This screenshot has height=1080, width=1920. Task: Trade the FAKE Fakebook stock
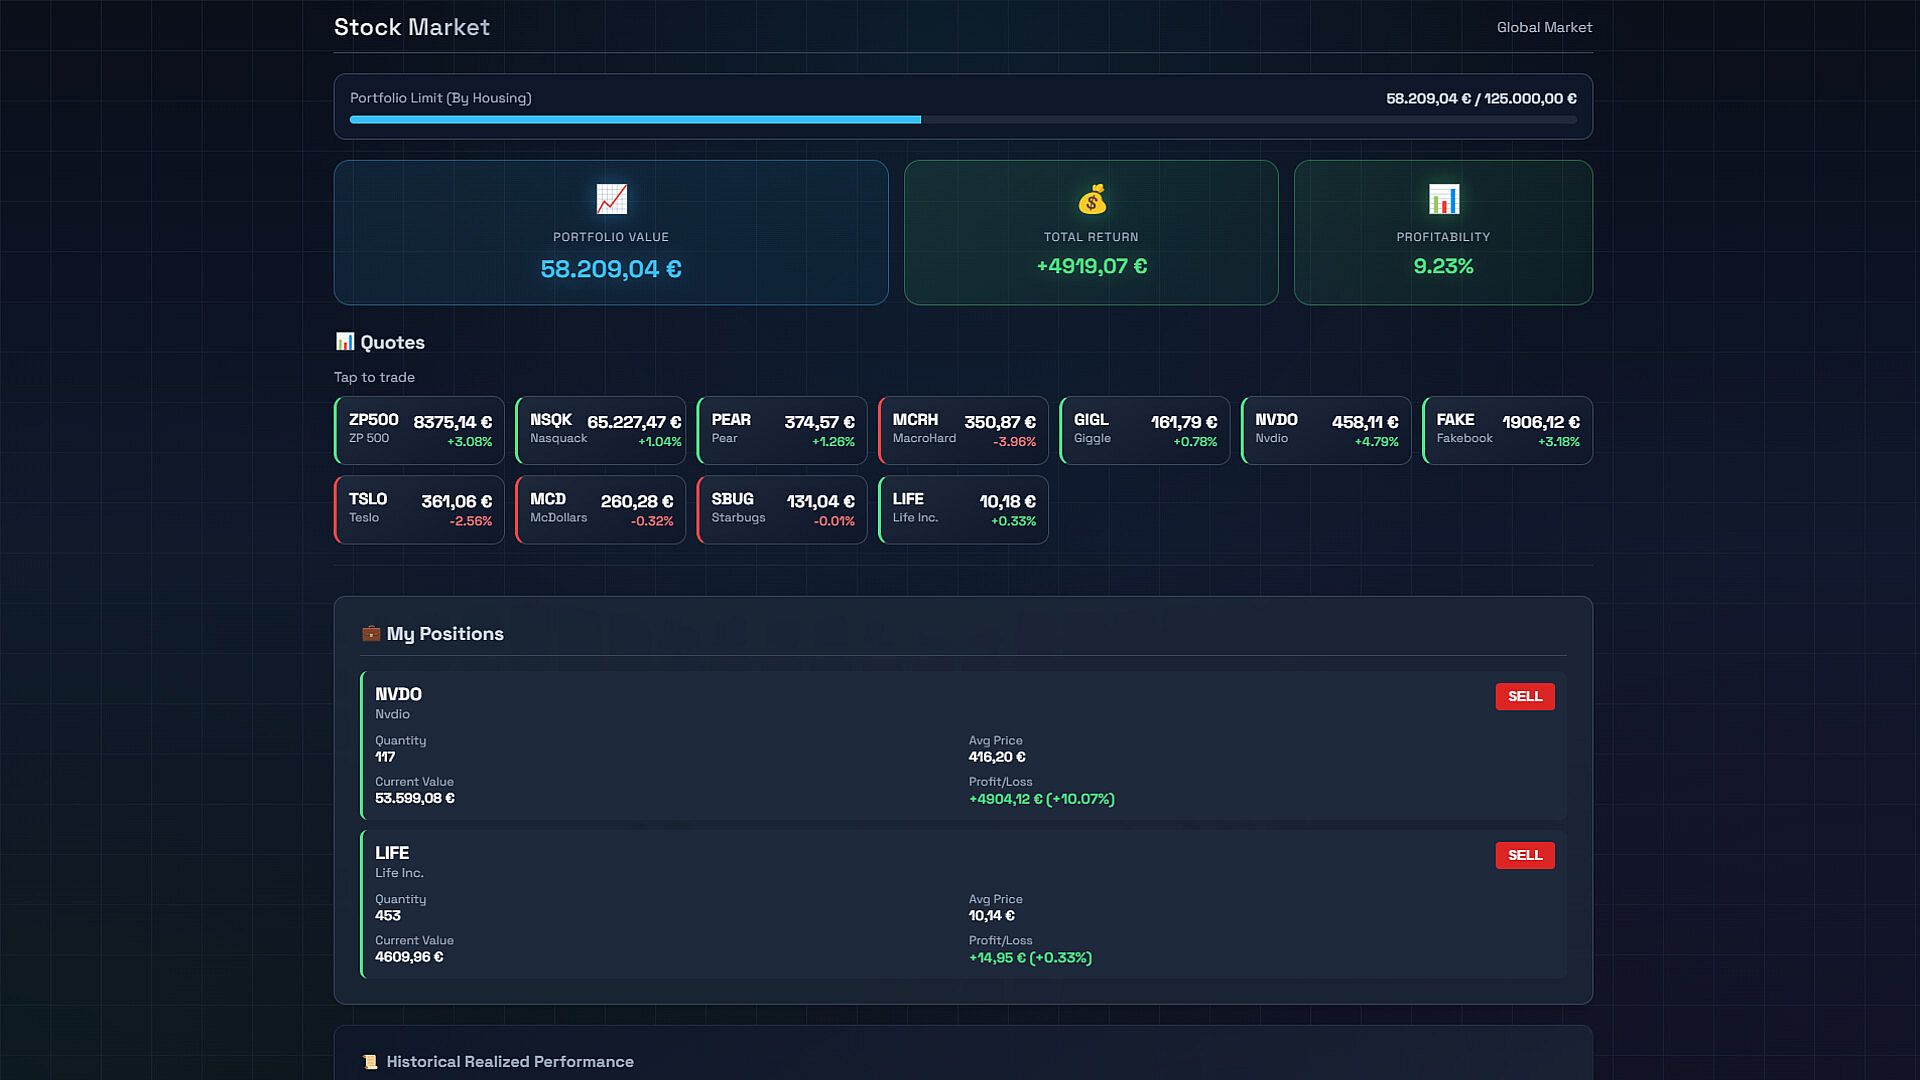point(1507,430)
